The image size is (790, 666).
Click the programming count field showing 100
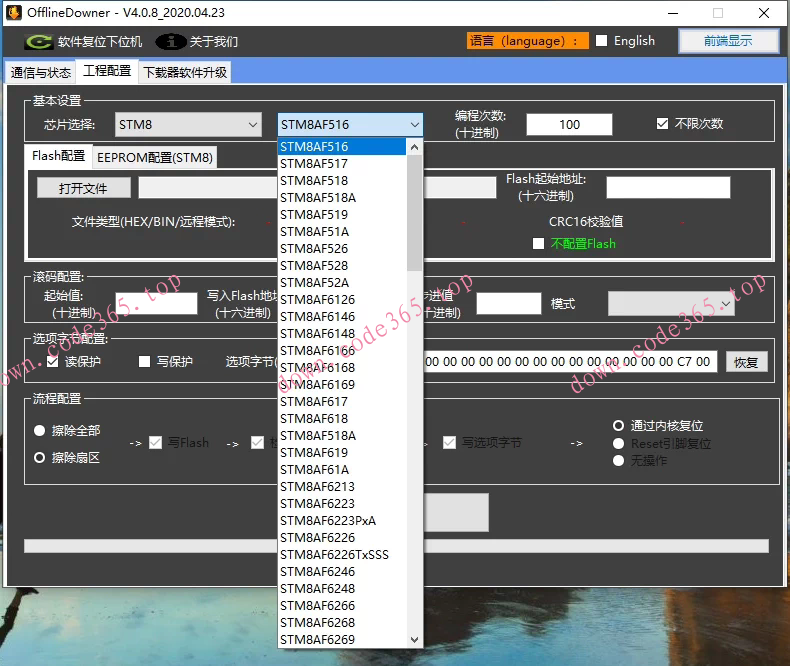tap(569, 125)
